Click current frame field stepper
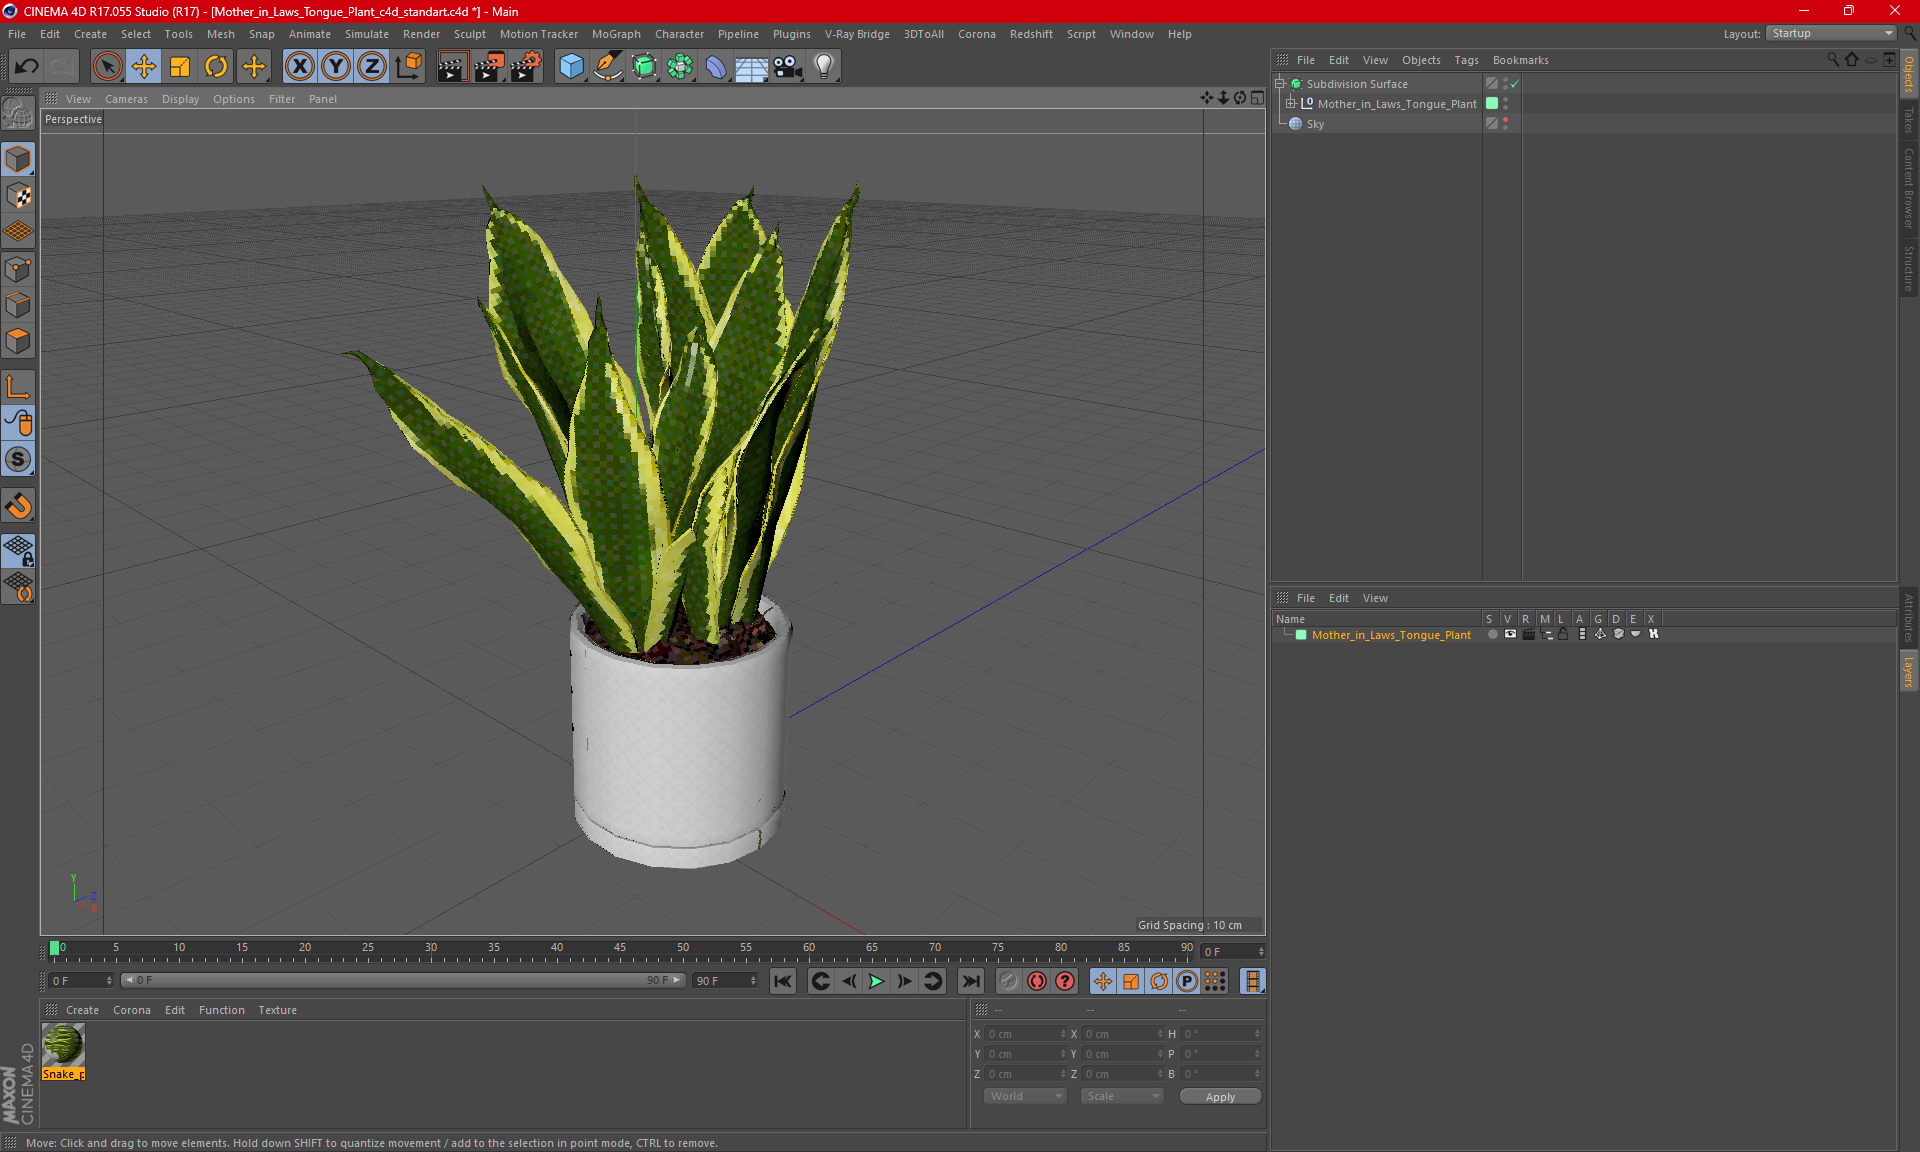 [x=1261, y=951]
